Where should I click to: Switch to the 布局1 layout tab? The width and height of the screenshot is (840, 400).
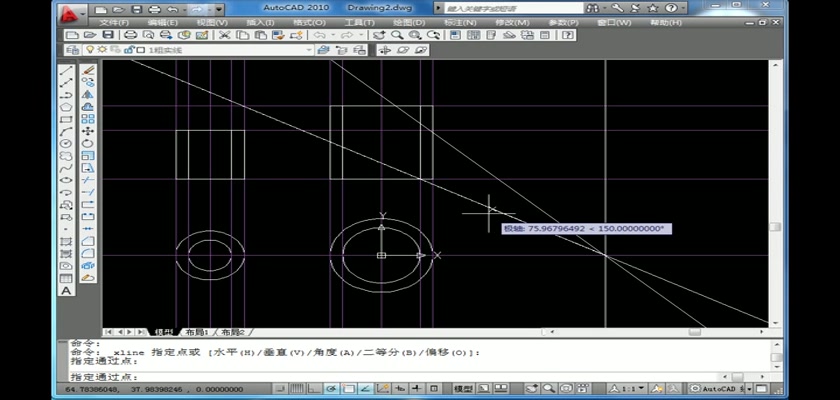point(196,333)
